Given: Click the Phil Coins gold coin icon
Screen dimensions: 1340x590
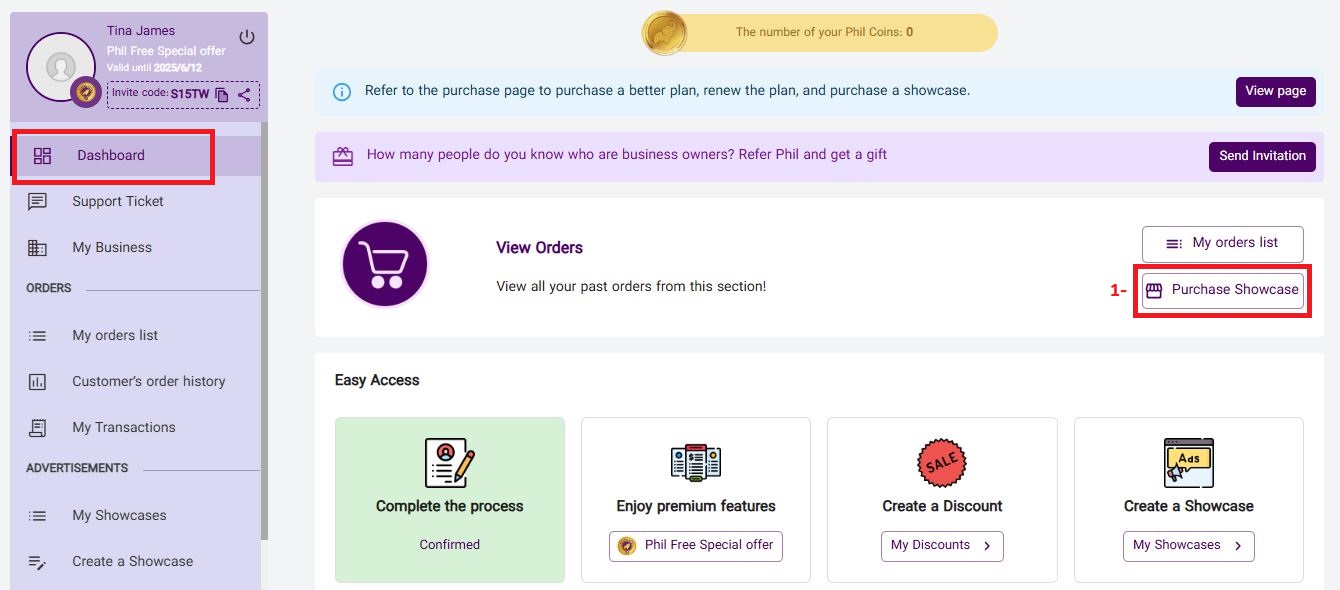Looking at the screenshot, I should pyautogui.click(x=664, y=33).
